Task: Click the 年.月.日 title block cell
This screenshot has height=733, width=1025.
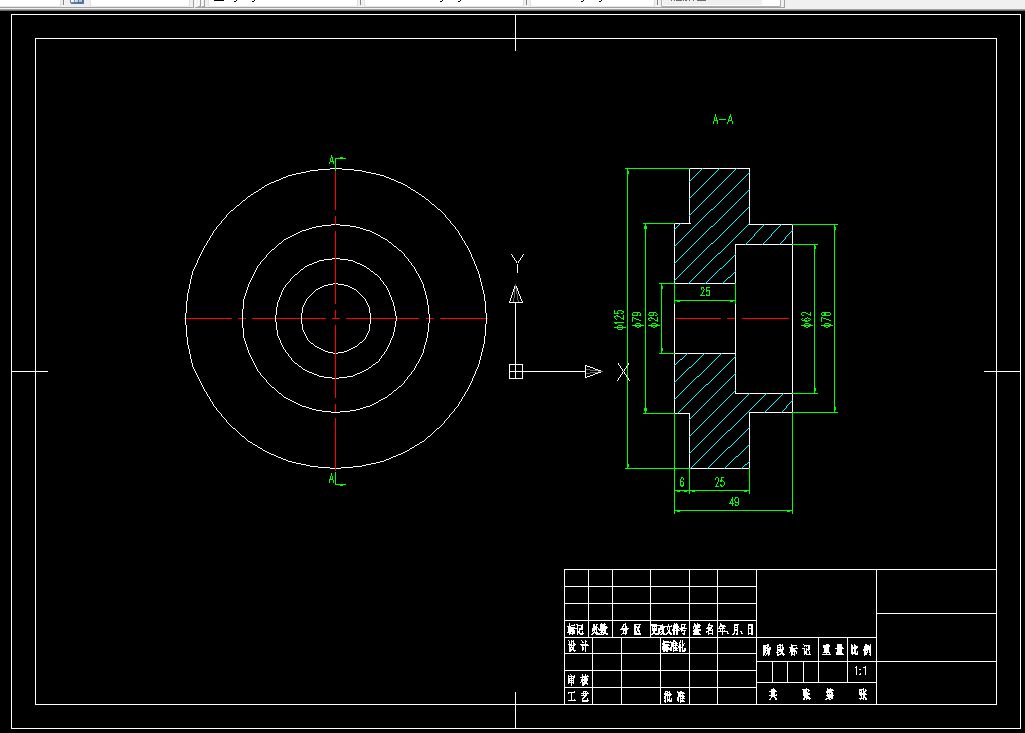Action: tap(737, 629)
